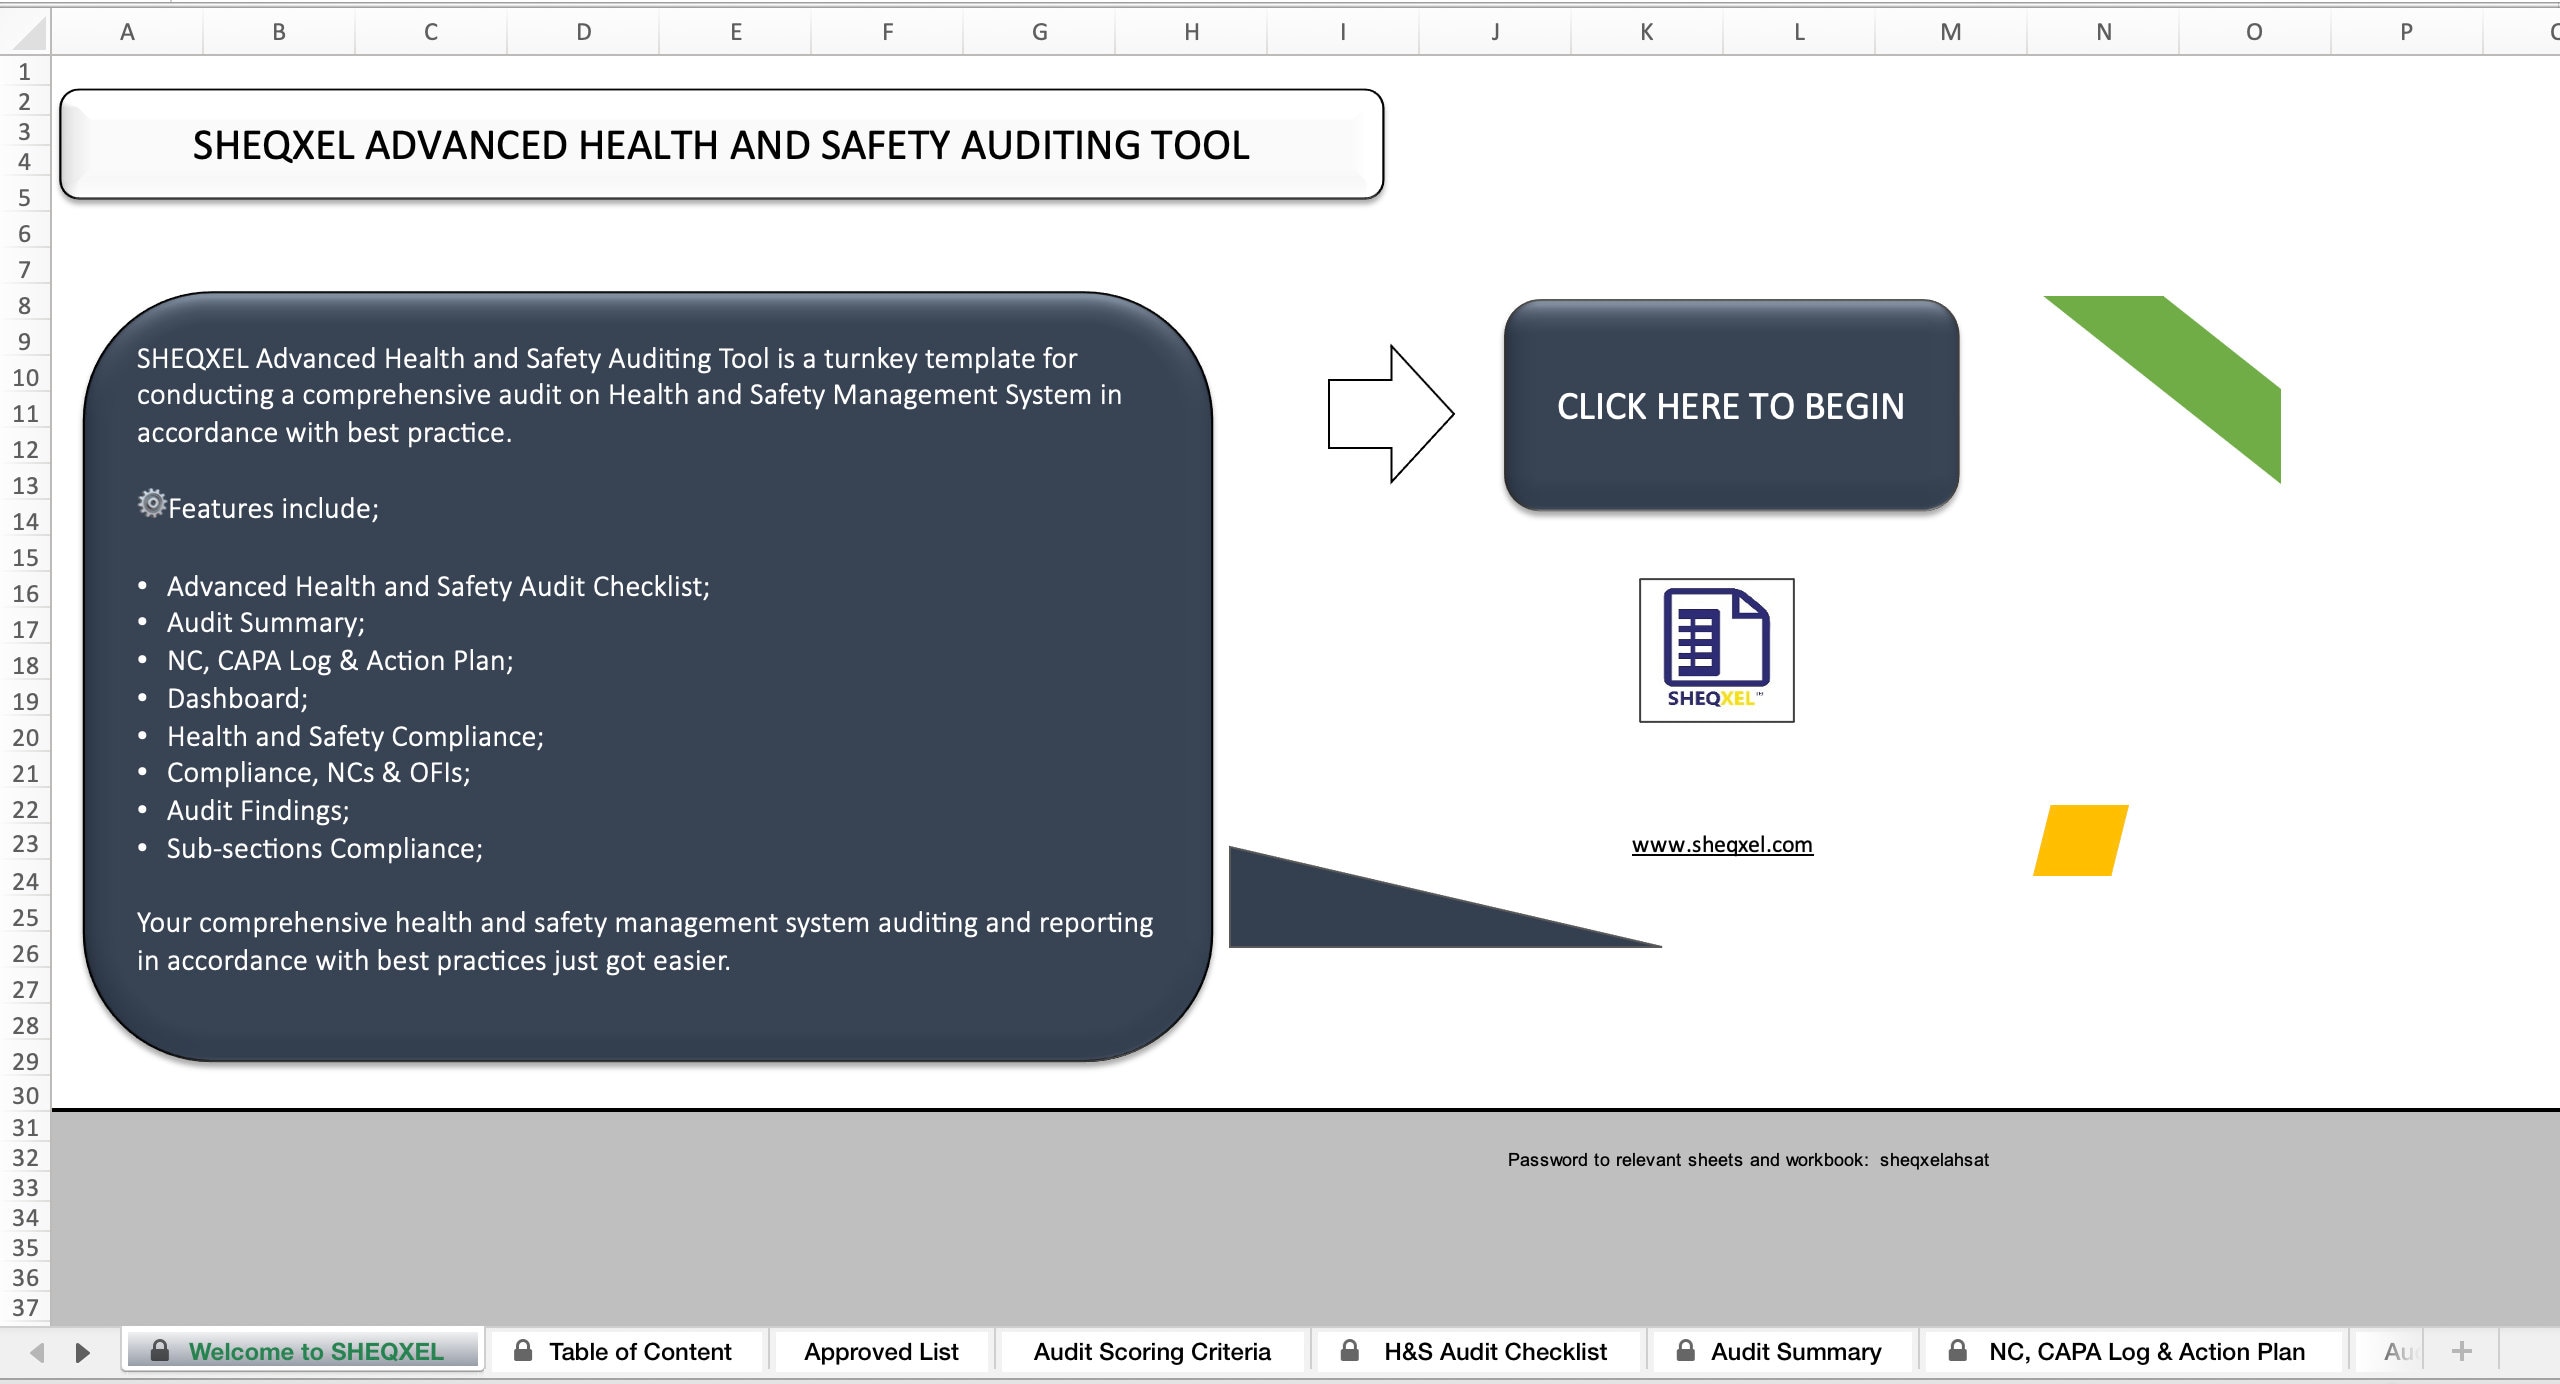Click the right sheet navigation arrow
The width and height of the screenshot is (2560, 1384).
click(82, 1351)
